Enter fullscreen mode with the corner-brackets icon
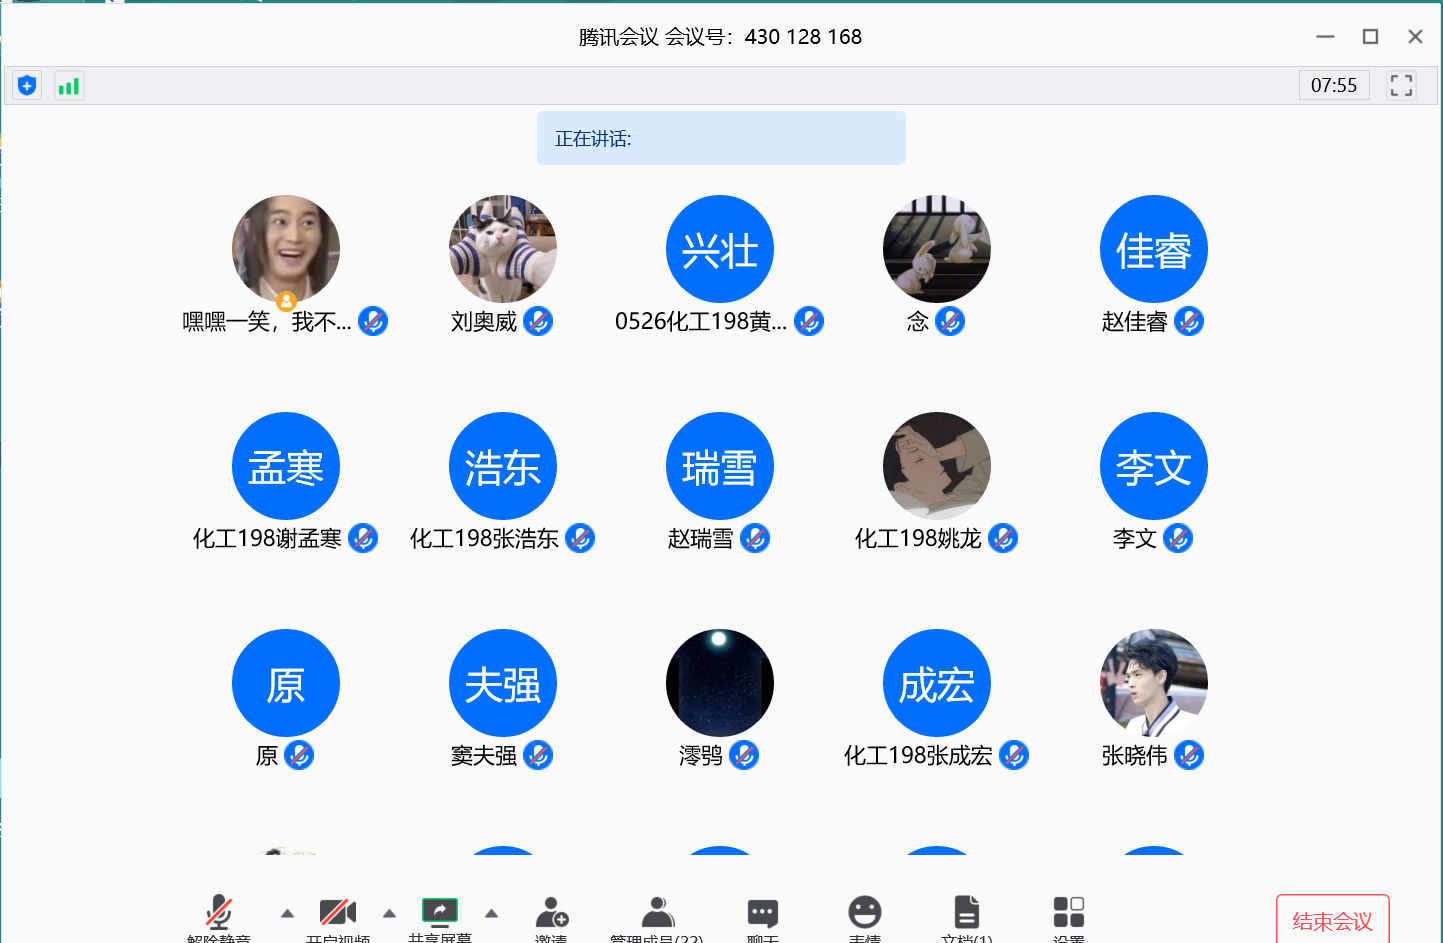The width and height of the screenshot is (1443, 943). point(1401,86)
